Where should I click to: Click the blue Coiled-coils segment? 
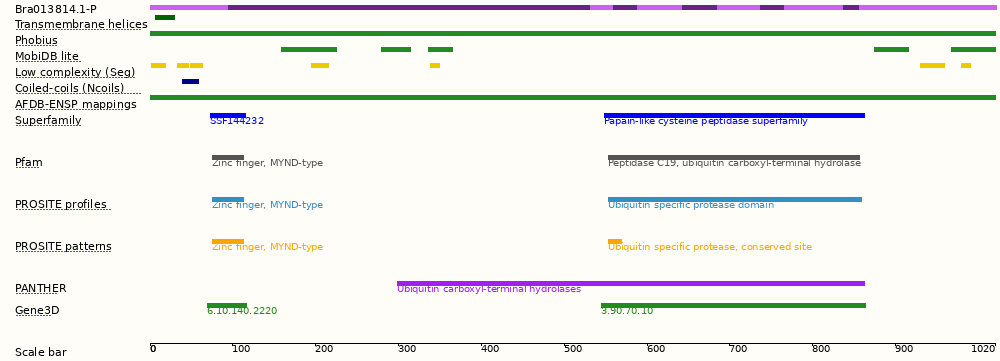(190, 82)
